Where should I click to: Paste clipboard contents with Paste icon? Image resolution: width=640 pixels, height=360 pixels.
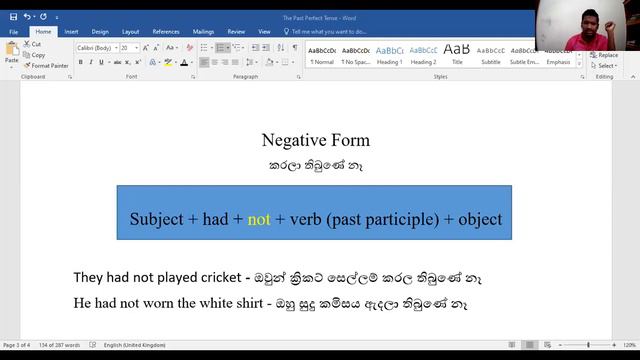(12, 49)
